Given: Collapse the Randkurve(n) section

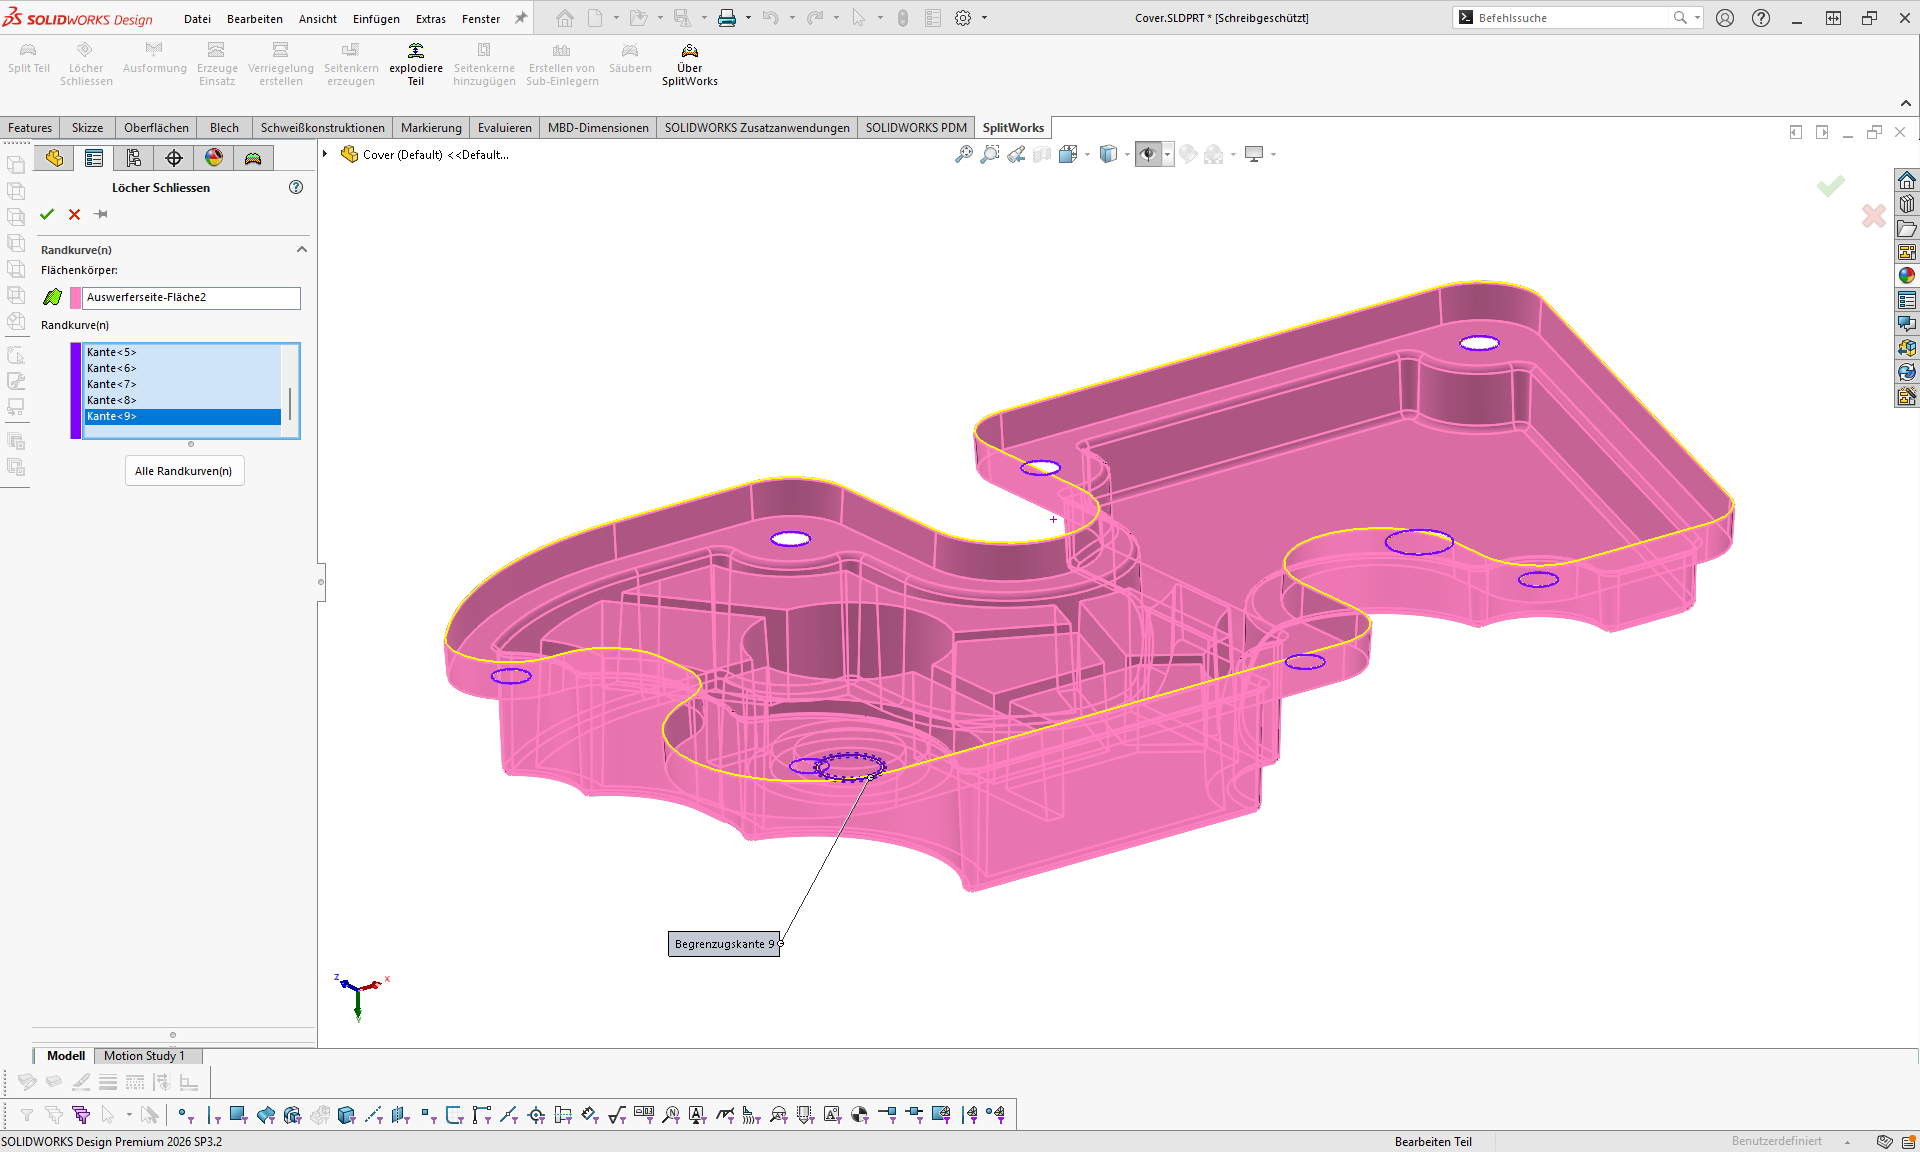Looking at the screenshot, I should [302, 249].
